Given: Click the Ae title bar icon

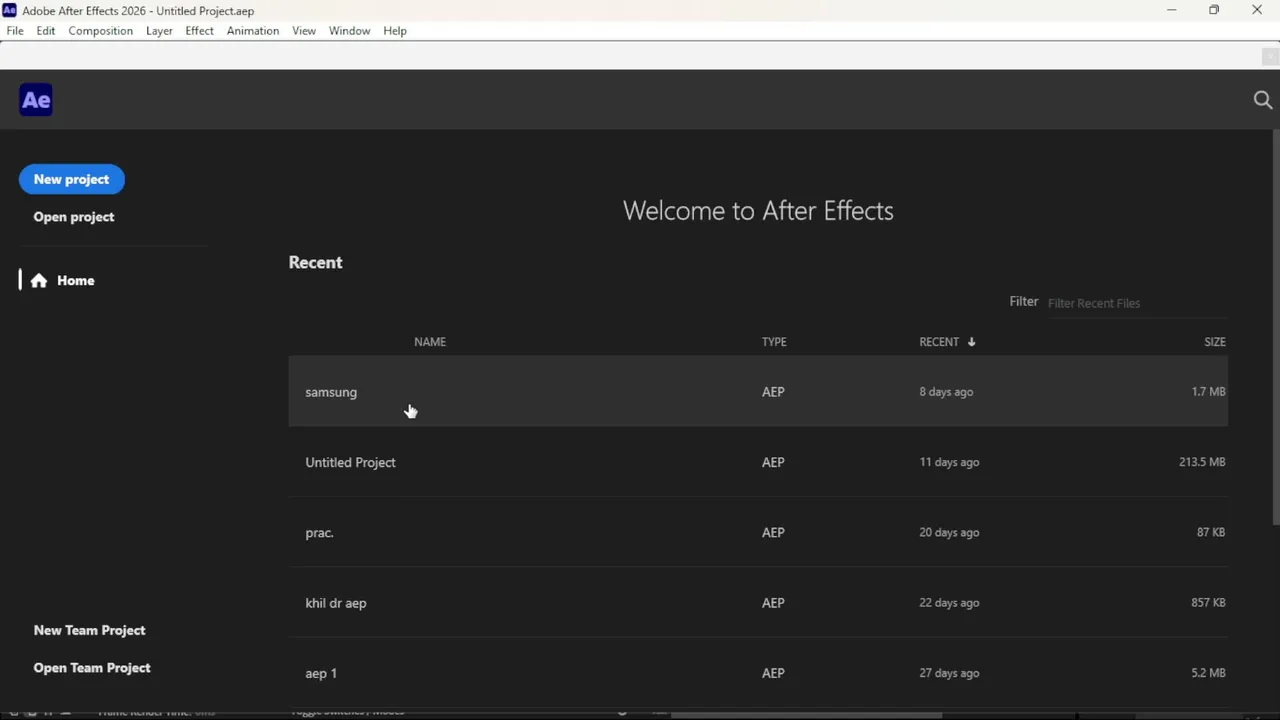Looking at the screenshot, I should 10,10.
